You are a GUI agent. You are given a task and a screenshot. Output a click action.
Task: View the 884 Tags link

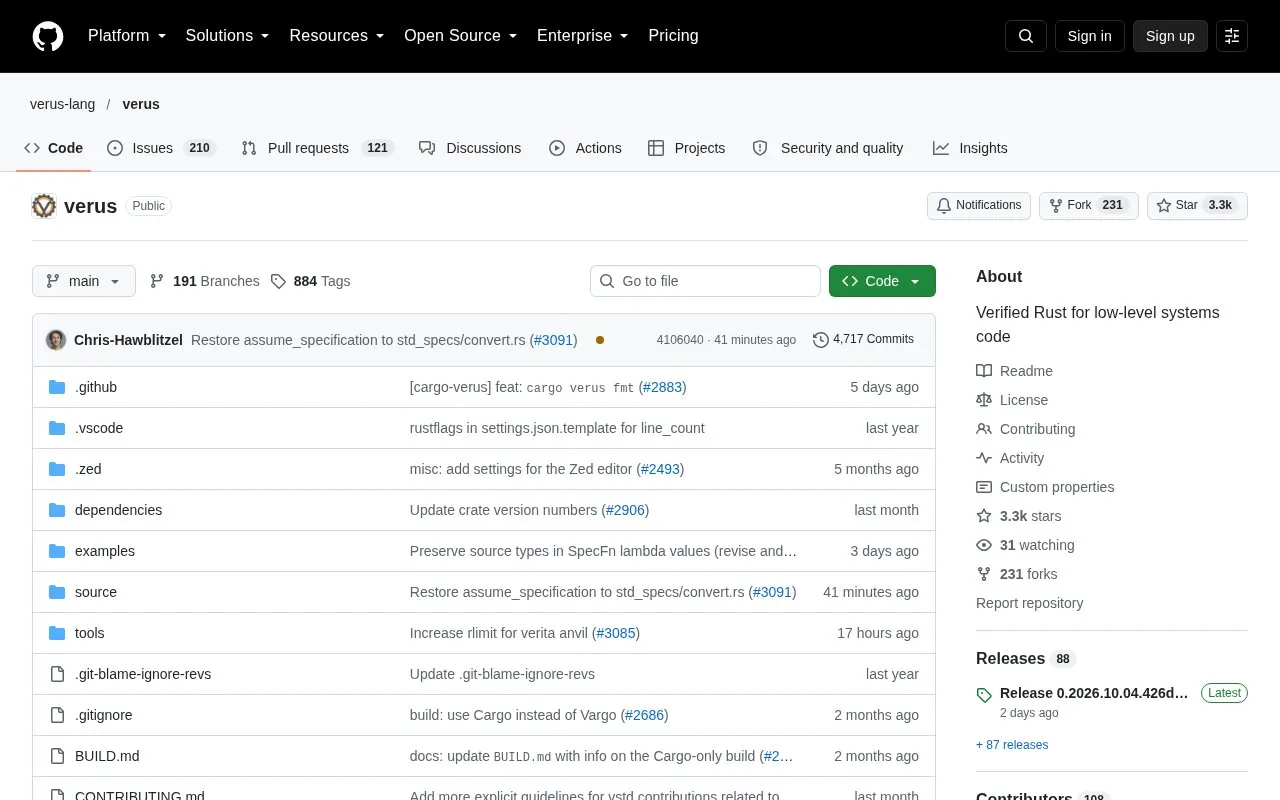tap(311, 281)
